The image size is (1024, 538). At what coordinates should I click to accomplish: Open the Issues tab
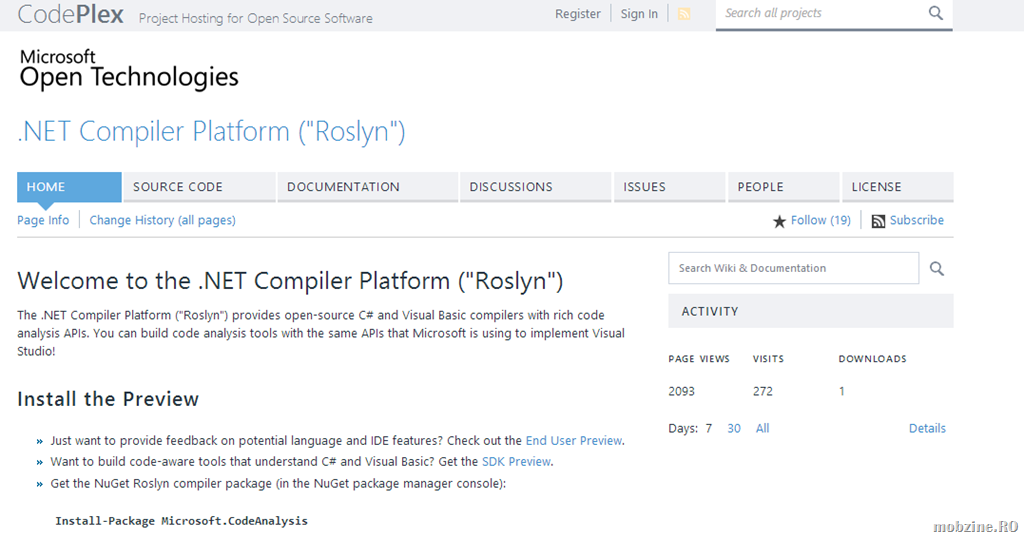[x=669, y=187]
